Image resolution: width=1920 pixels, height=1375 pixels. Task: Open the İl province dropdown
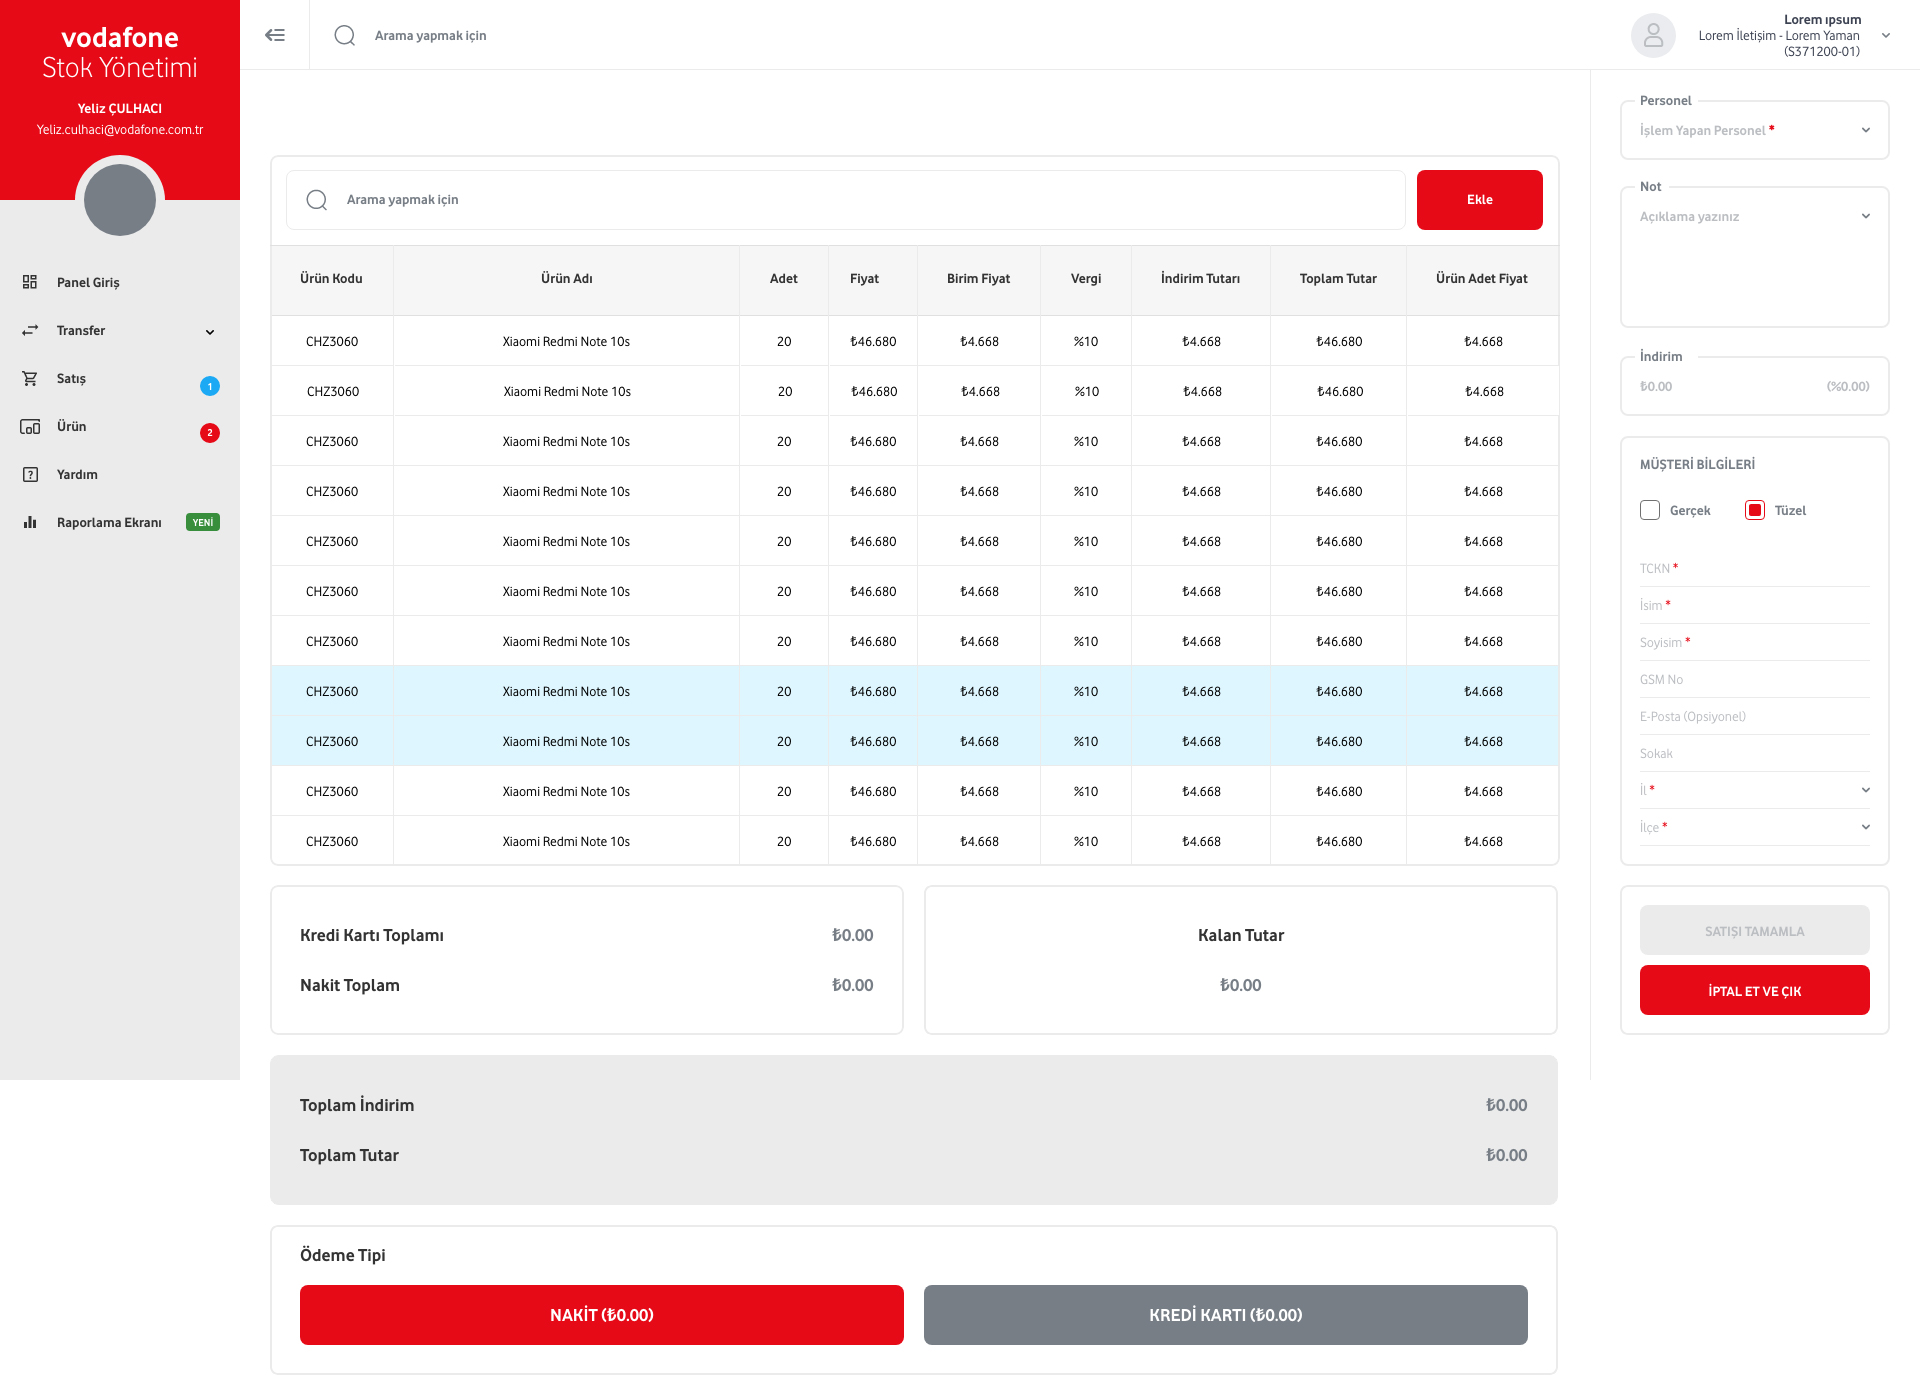1755,790
